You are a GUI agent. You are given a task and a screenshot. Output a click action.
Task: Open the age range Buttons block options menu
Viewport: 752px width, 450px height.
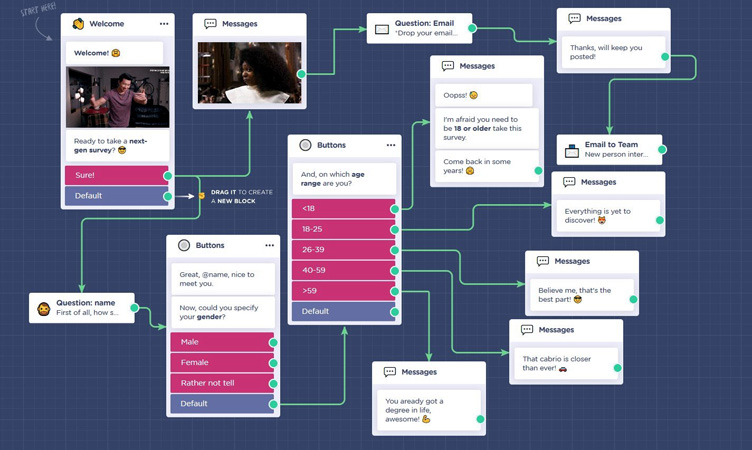390,146
